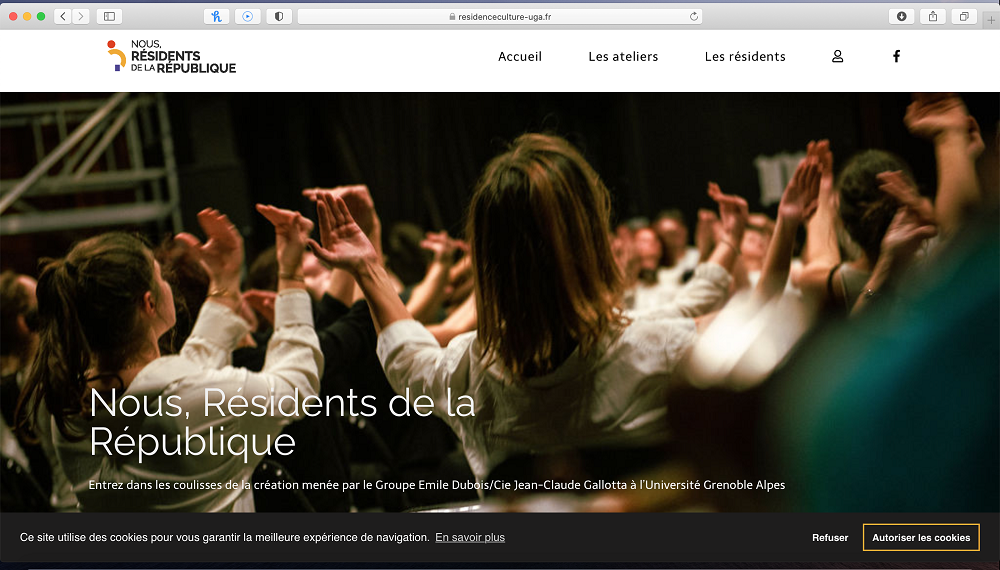
Task: Show Safari downloads
Action: tap(901, 17)
